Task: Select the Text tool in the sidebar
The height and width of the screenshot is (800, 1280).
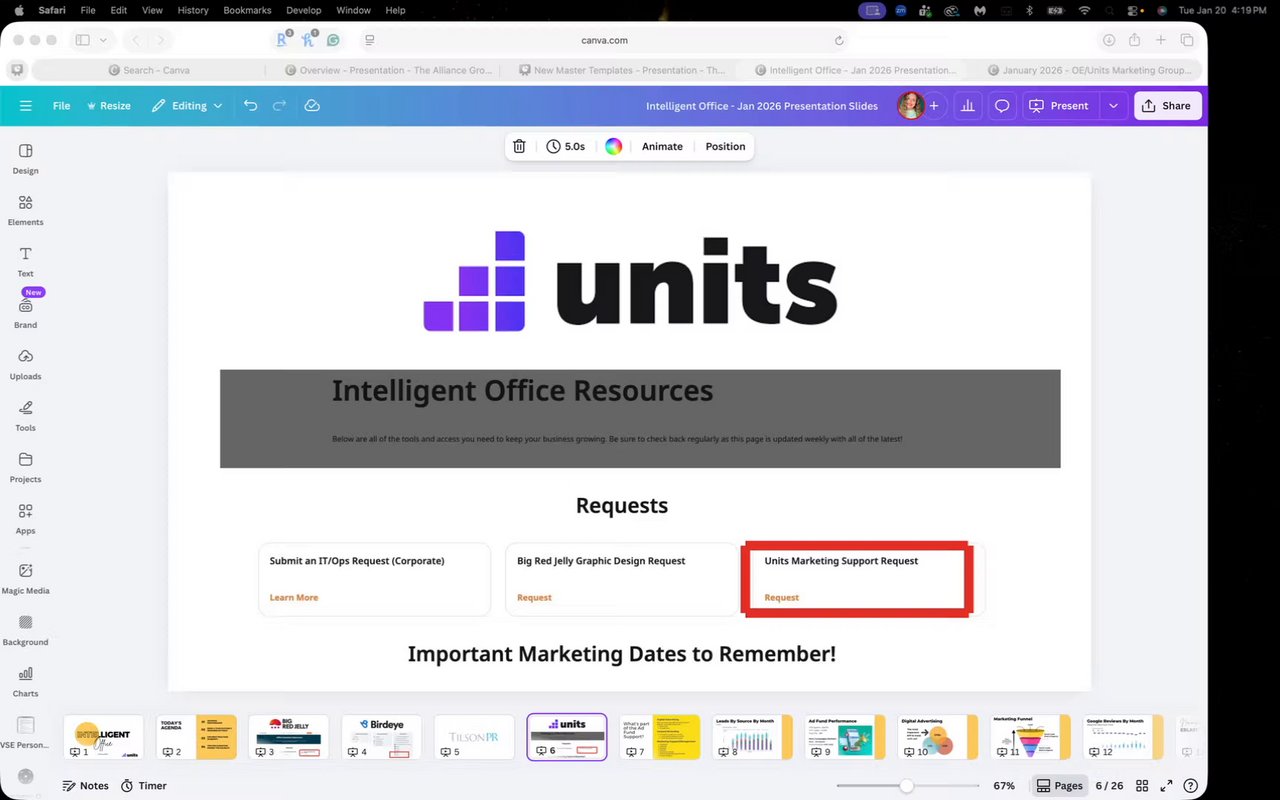Action: click(x=25, y=261)
